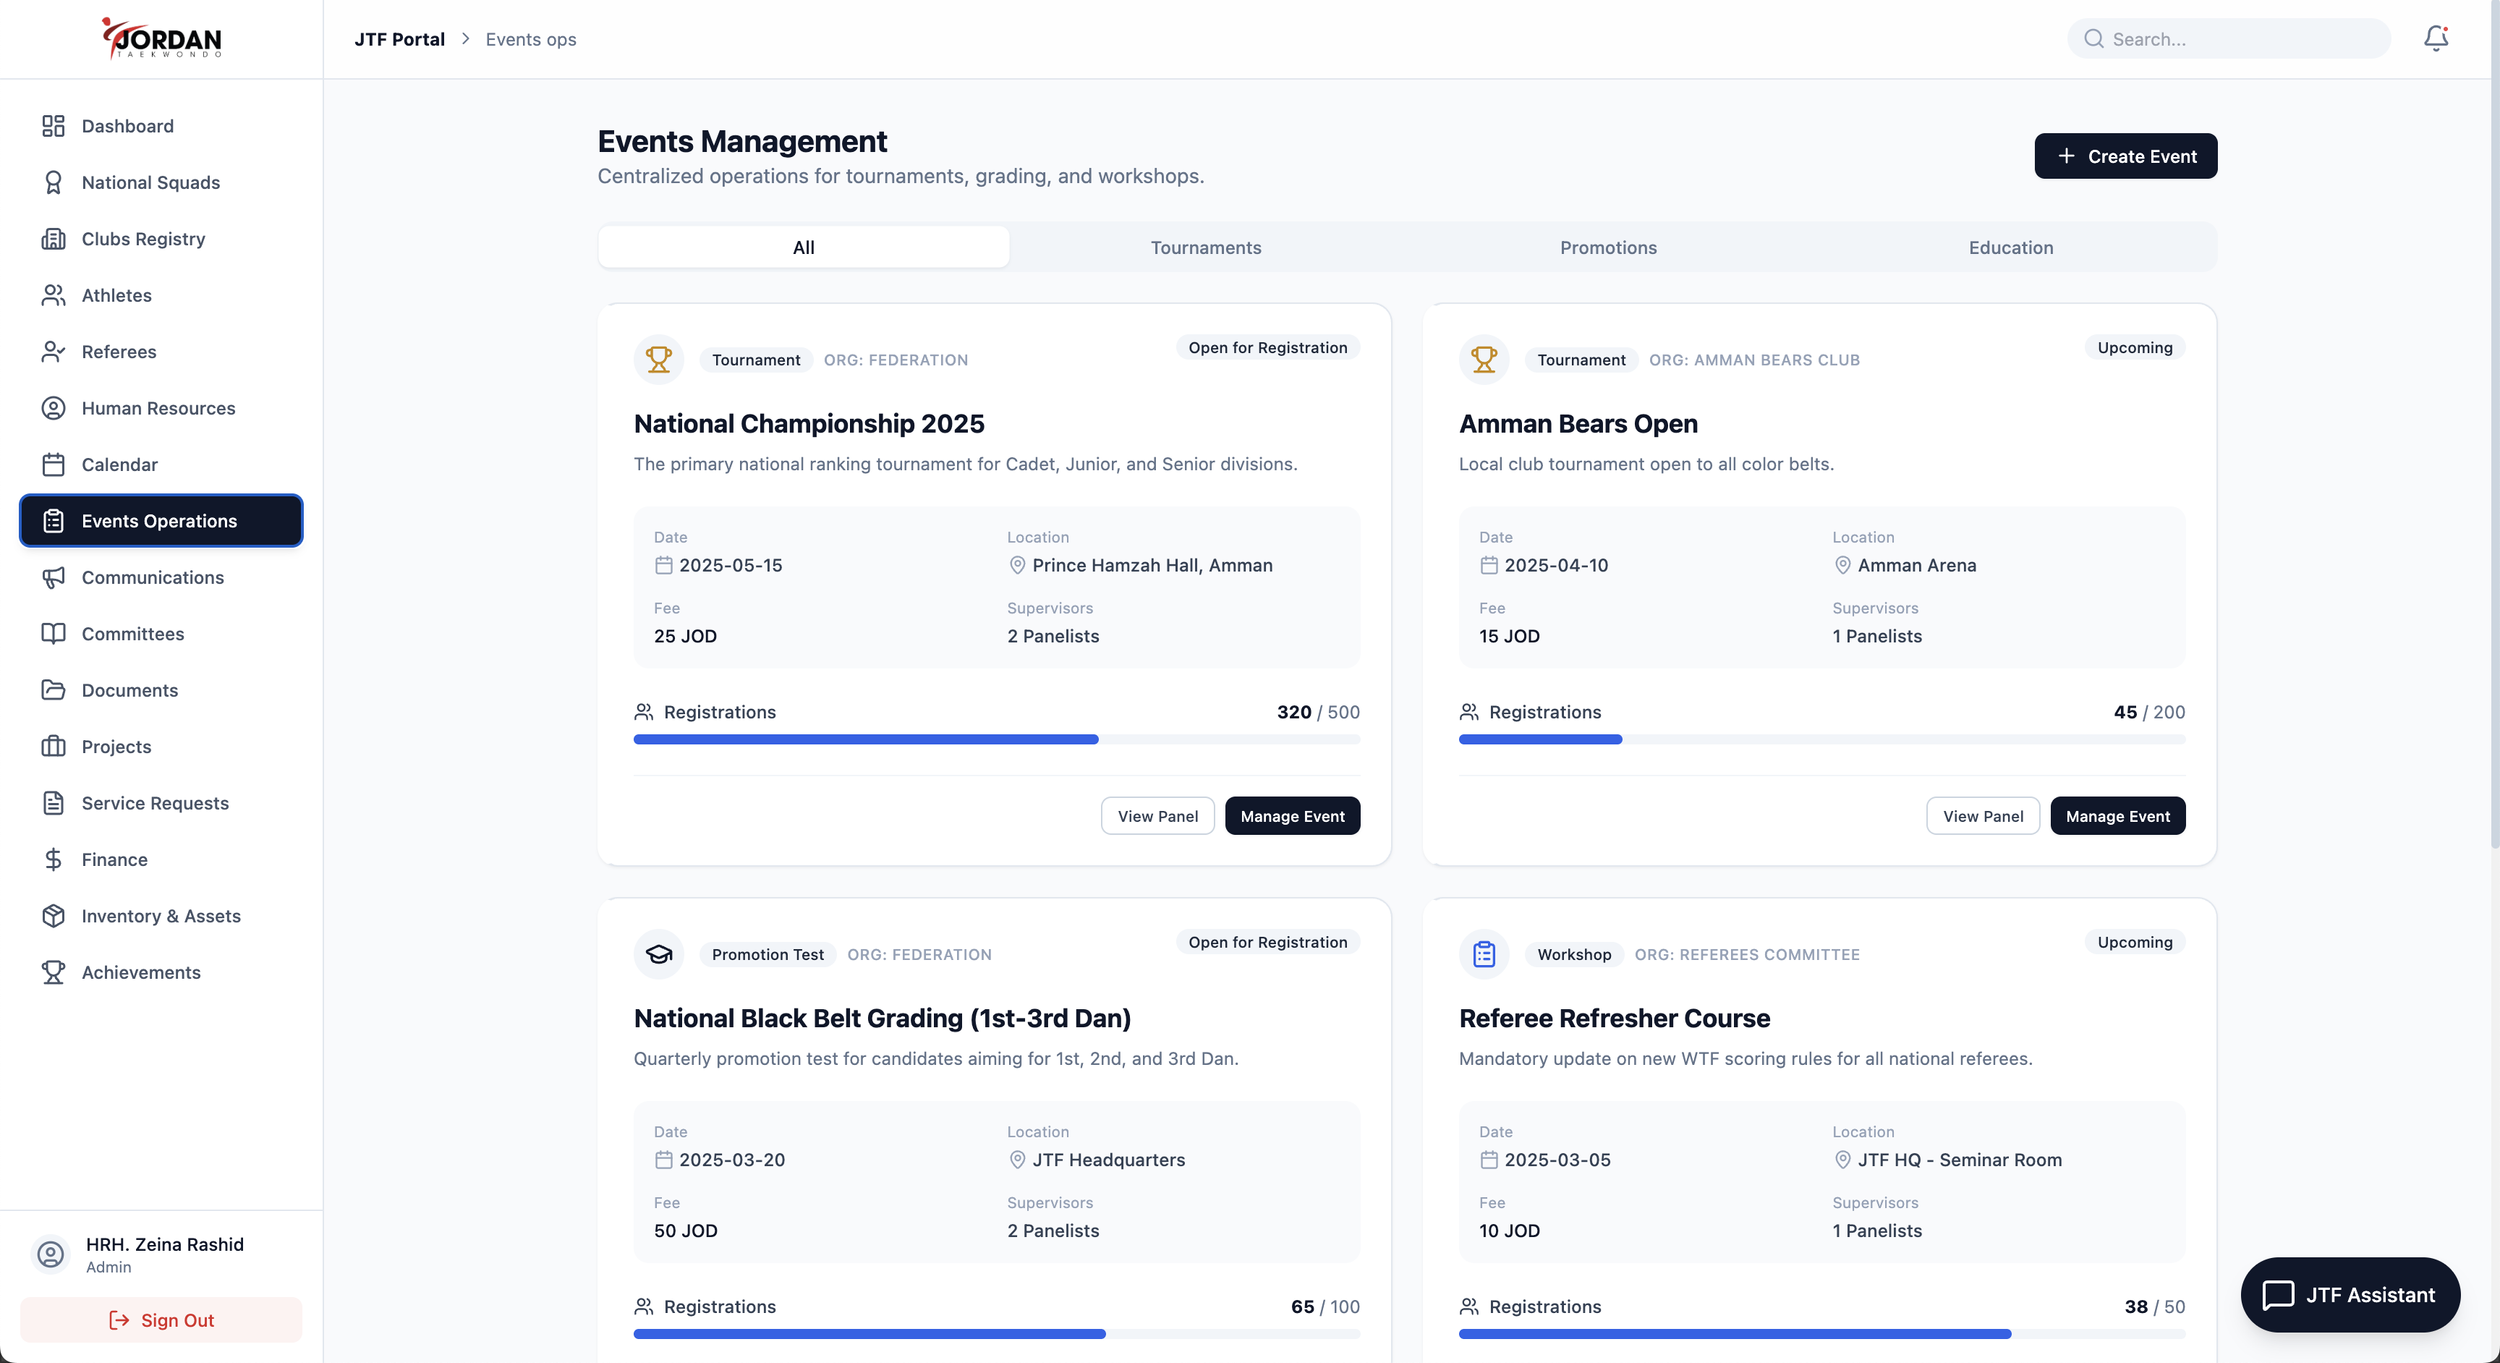Select the Promotions tab
The height and width of the screenshot is (1363, 2500).
[1608, 247]
